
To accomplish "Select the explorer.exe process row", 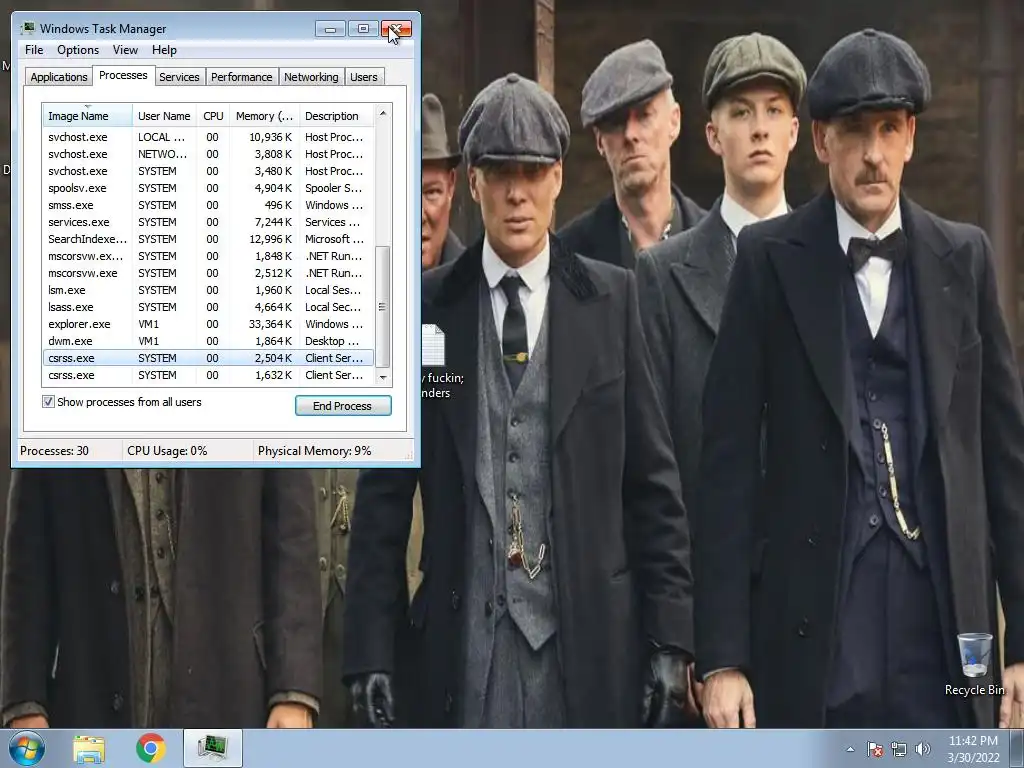I will (208, 324).
